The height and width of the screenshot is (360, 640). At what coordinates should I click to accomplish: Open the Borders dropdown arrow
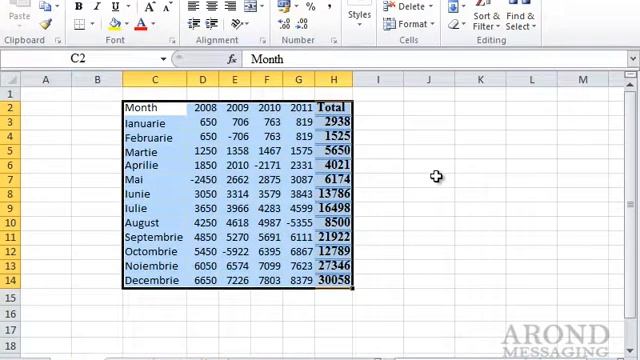point(93,24)
